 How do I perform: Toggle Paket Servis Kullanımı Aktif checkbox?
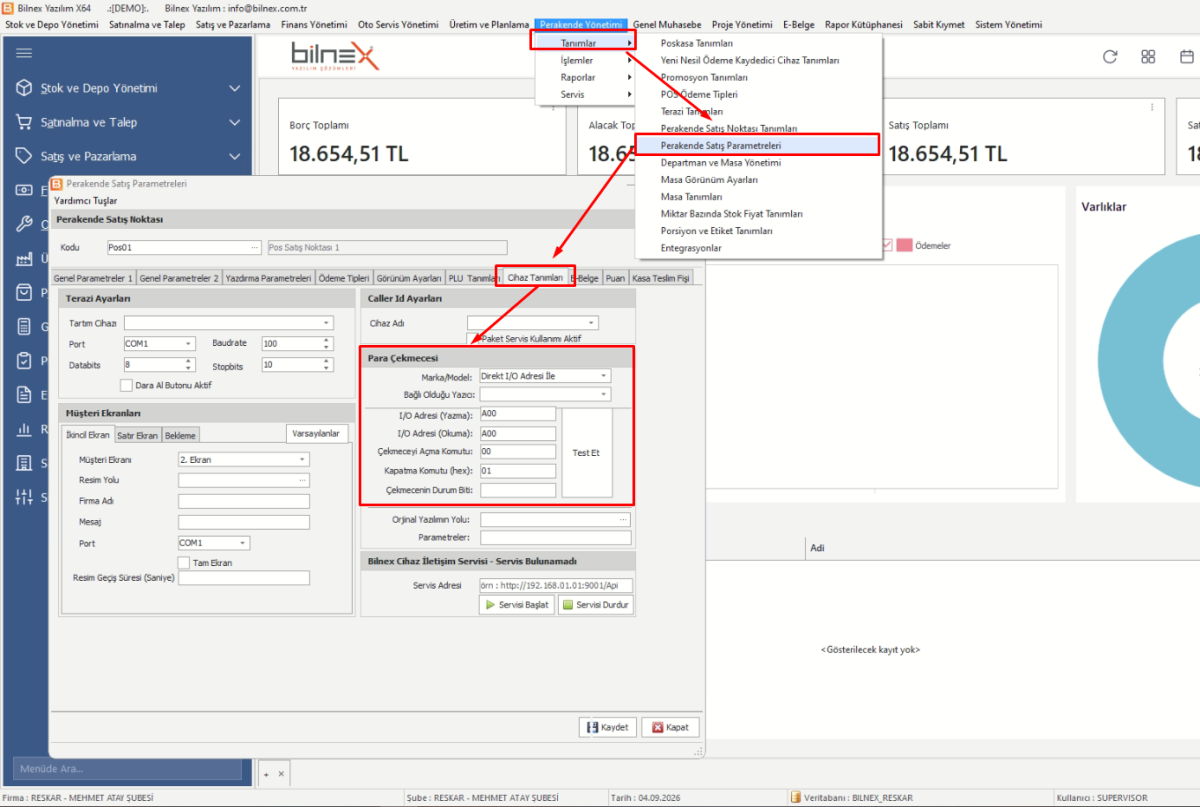[x=473, y=338]
